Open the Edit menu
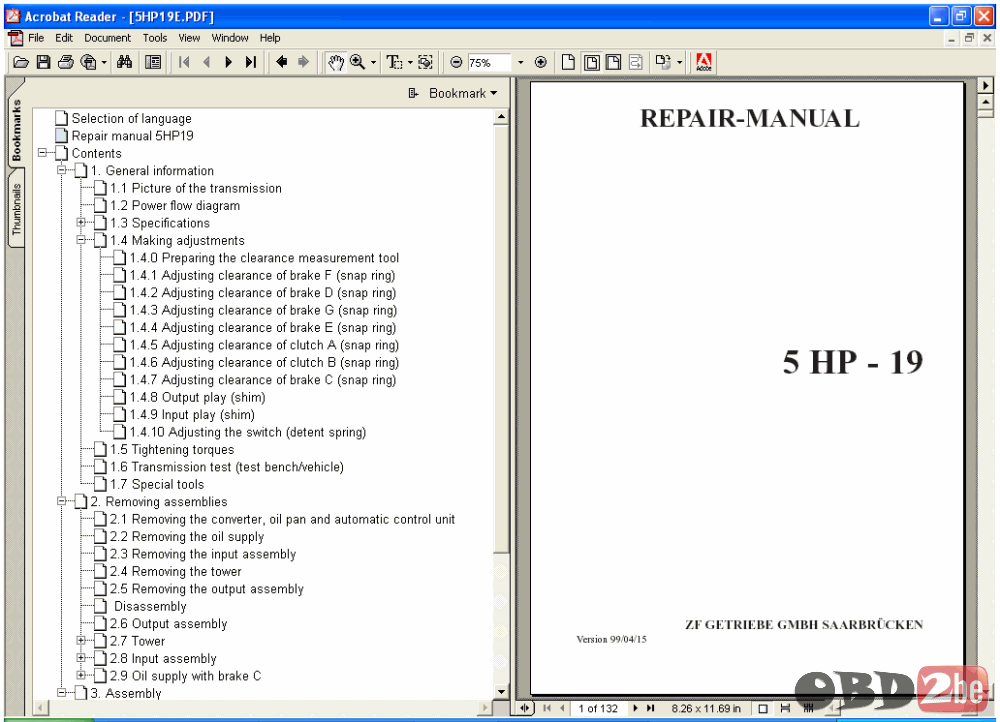The image size is (1000, 722). point(64,38)
